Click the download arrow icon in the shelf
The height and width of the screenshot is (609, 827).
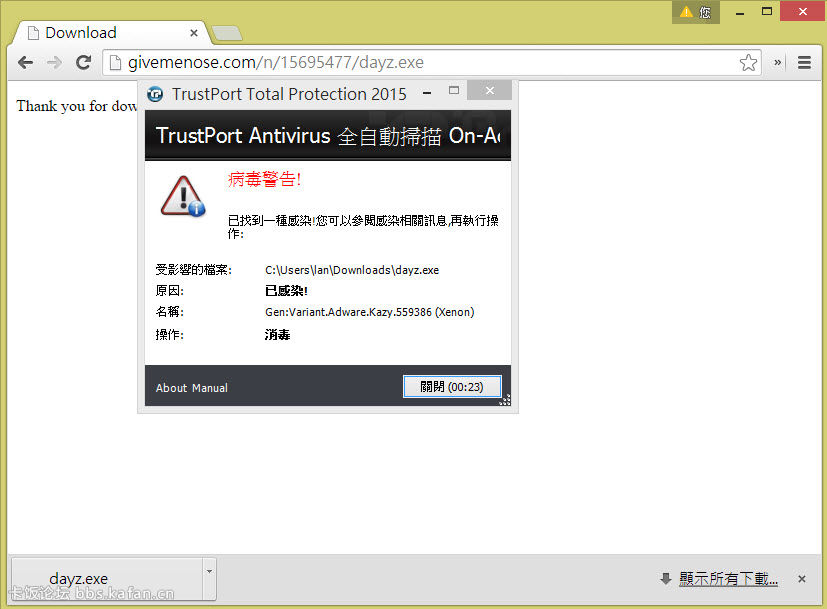pos(666,578)
